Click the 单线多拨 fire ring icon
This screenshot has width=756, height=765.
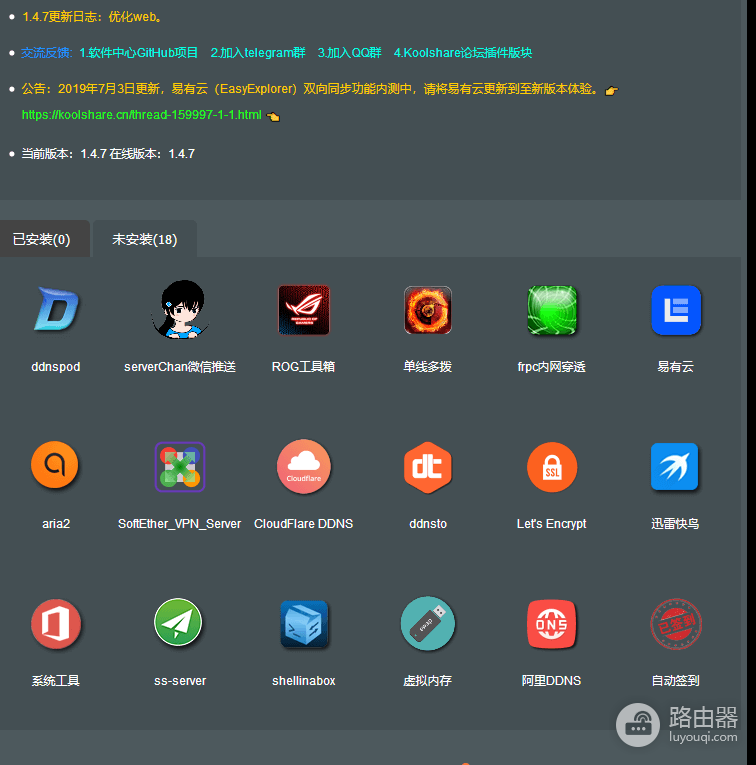[428, 310]
